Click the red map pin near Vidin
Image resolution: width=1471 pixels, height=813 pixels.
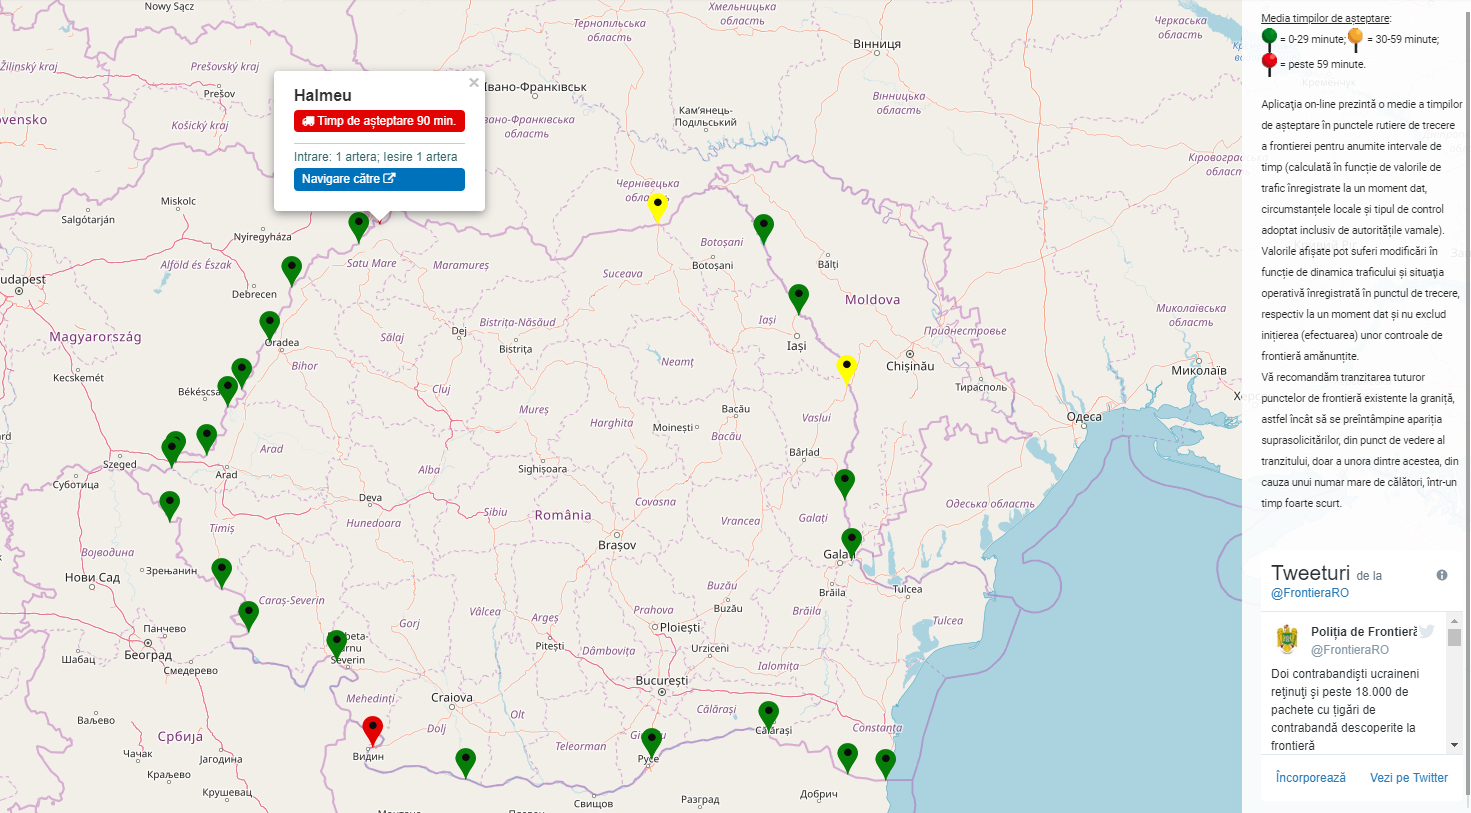coord(372,729)
